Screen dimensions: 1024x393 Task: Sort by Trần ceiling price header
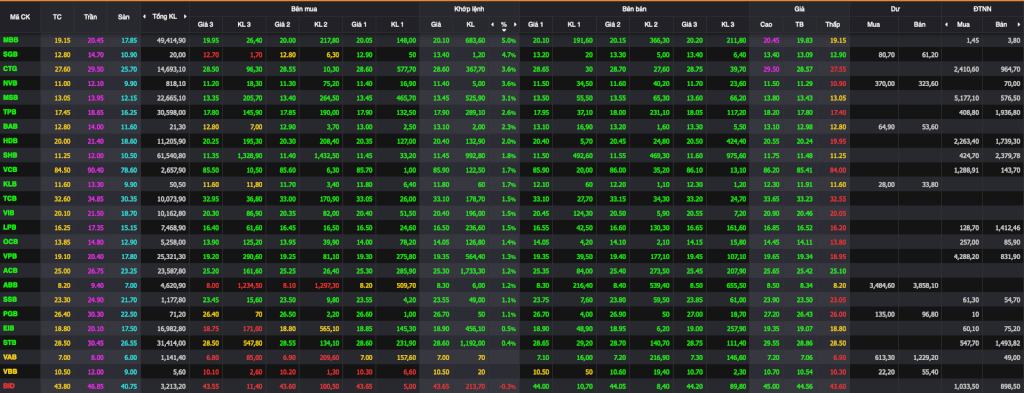pyautogui.click(x=90, y=16)
